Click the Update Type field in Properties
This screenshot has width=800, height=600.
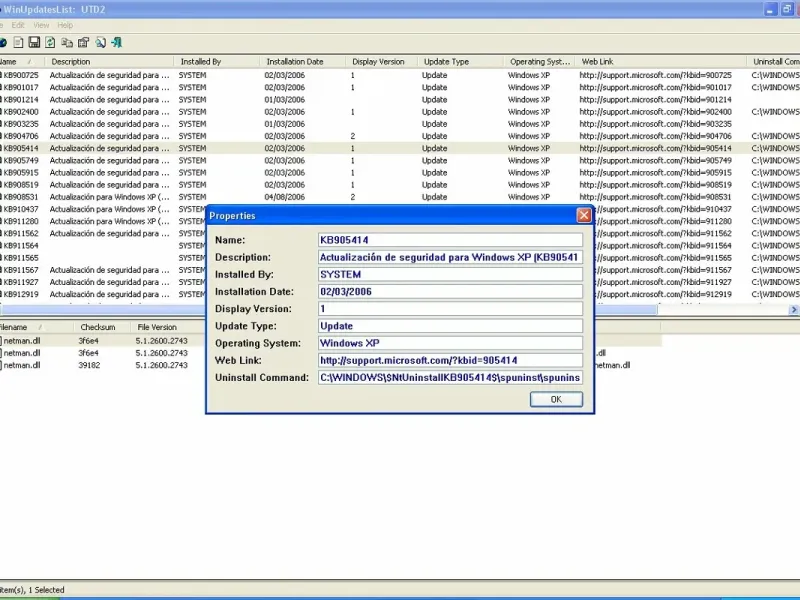(x=450, y=326)
